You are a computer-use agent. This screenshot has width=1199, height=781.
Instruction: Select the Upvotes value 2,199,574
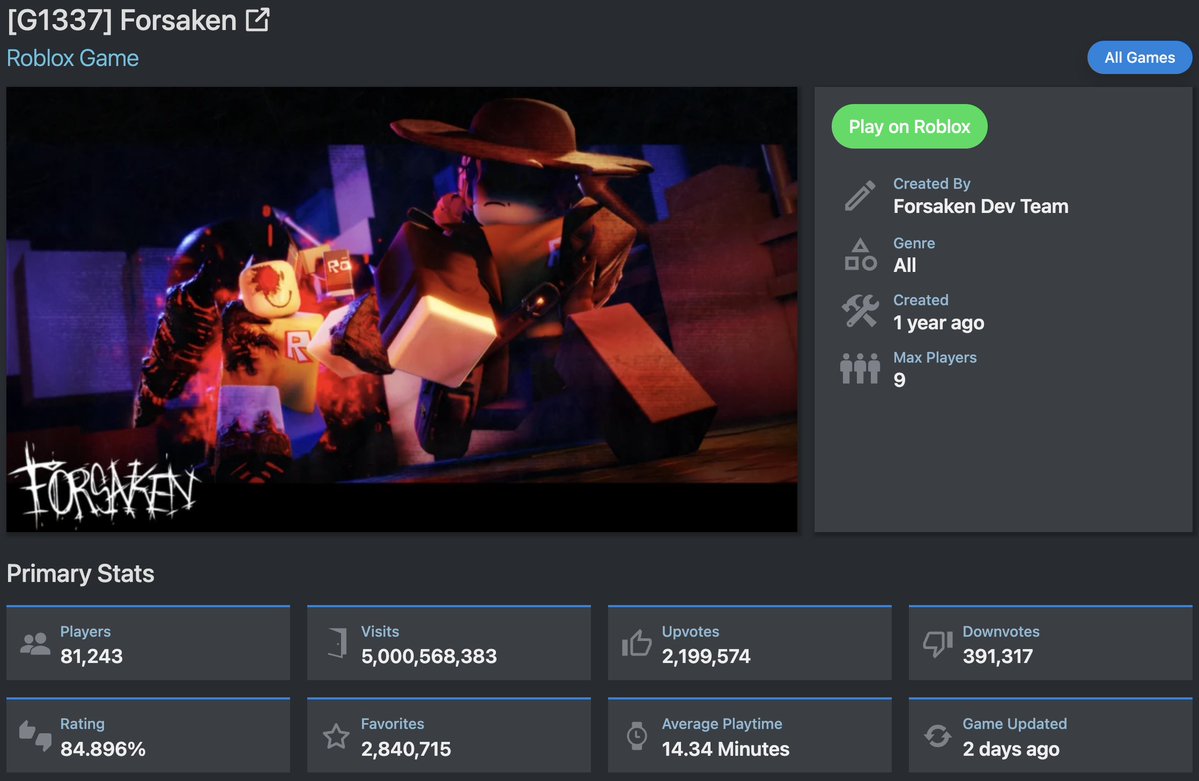(706, 656)
